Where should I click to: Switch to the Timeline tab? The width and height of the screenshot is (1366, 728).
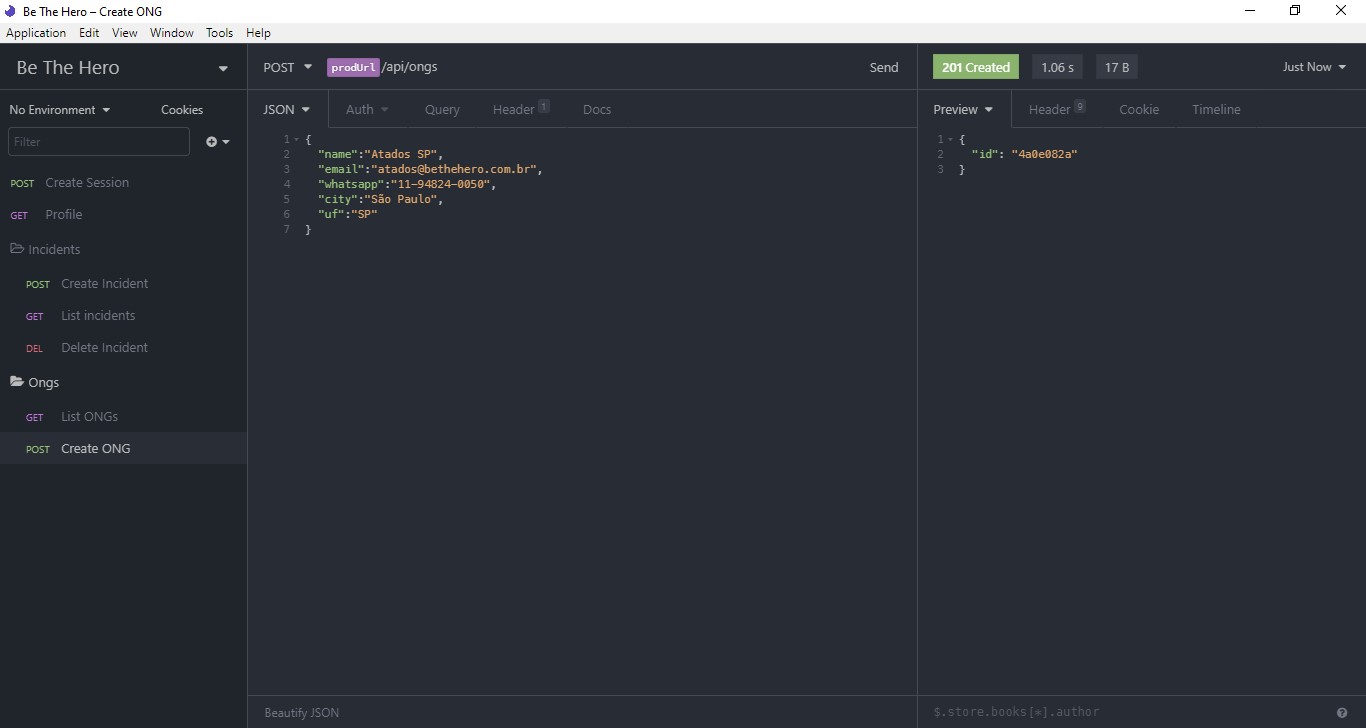pyautogui.click(x=1216, y=109)
